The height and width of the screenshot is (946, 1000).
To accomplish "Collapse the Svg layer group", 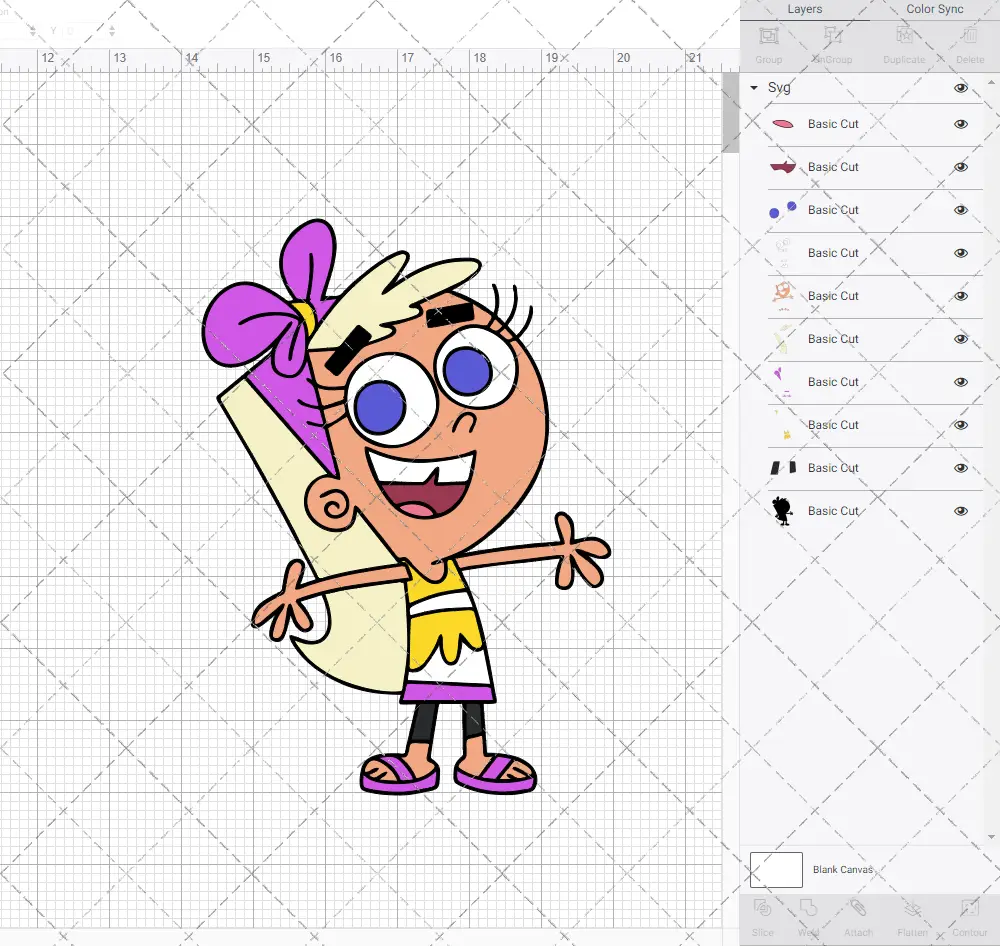I will (x=754, y=87).
